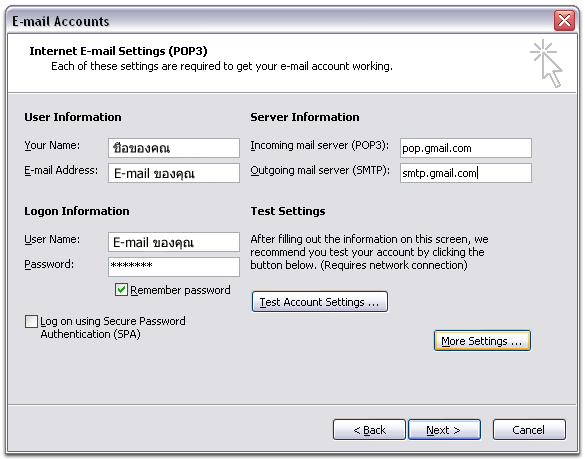This screenshot has height=459, width=585.
Task: Cancel the e-mail account setup
Action: (529, 430)
